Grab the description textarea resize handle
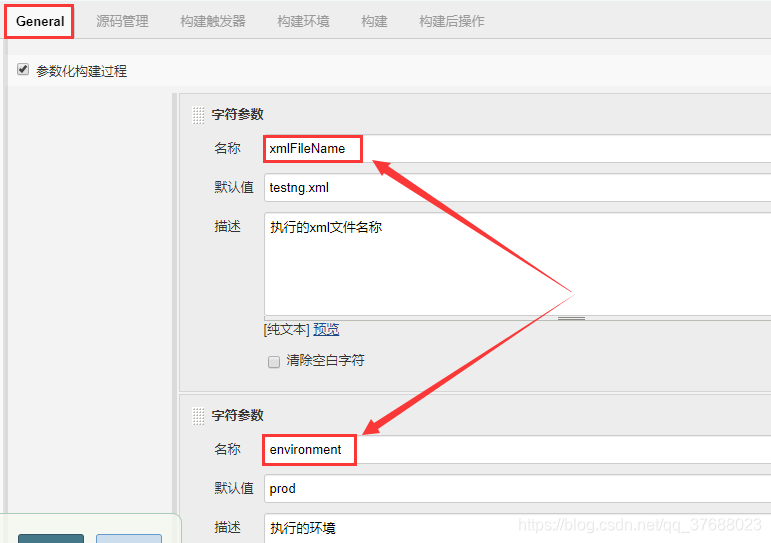771x543 pixels. click(571, 318)
